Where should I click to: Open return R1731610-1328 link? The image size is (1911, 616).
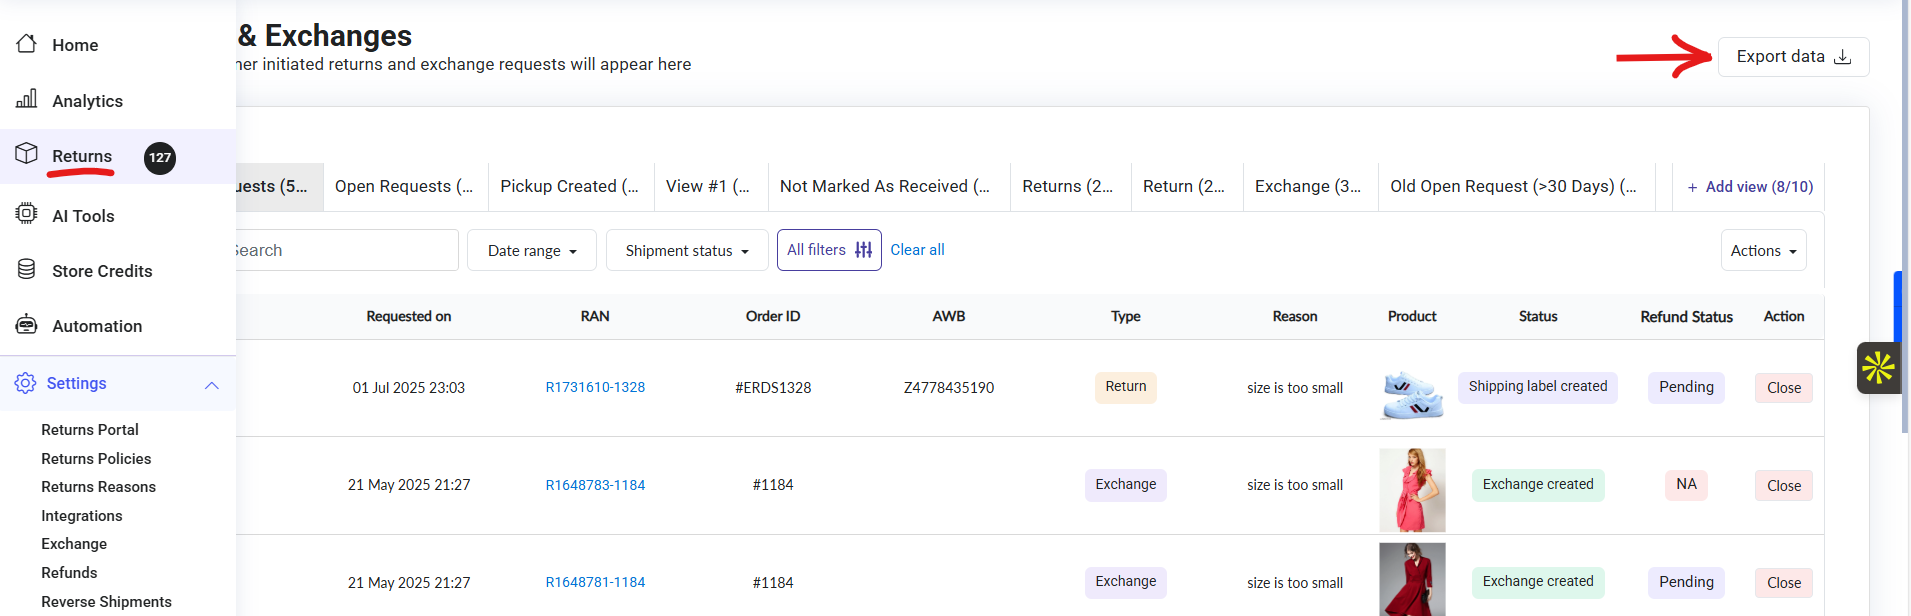tap(595, 388)
